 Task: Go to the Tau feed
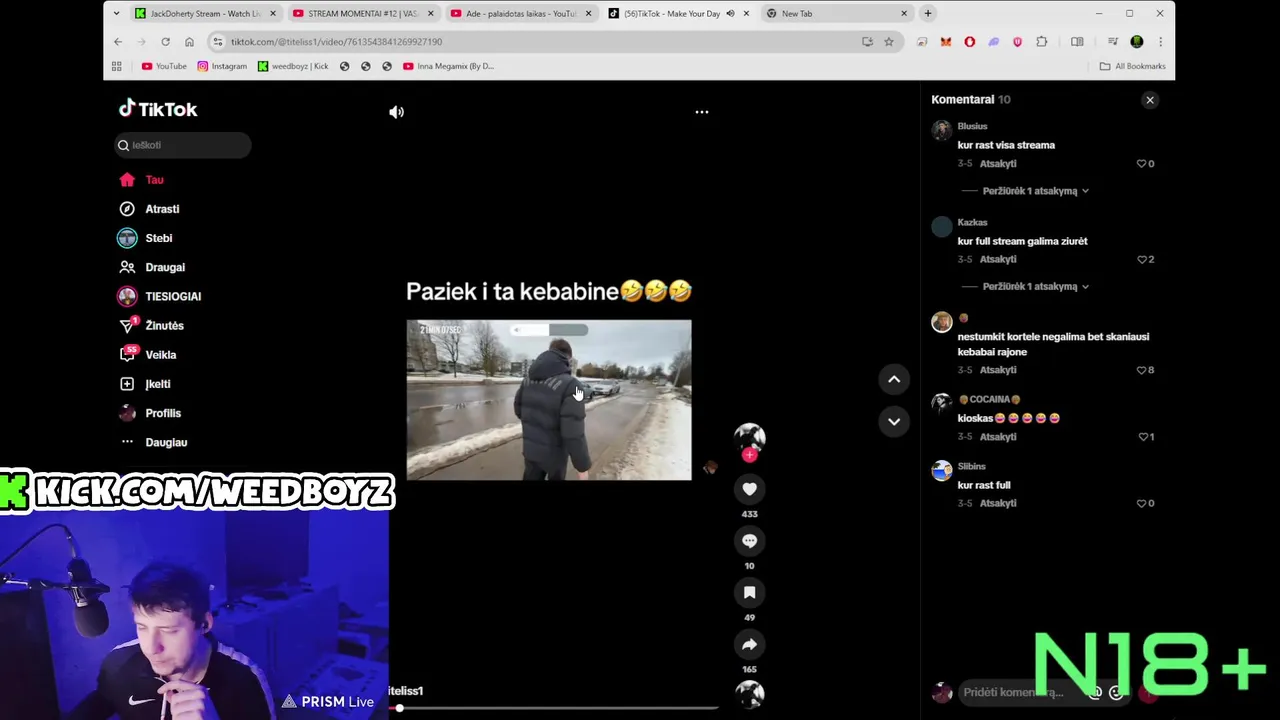pos(154,180)
